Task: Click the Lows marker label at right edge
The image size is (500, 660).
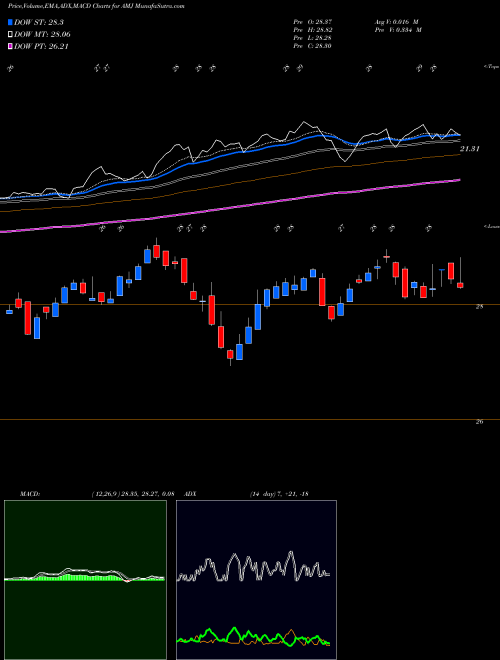Action: coord(491,226)
